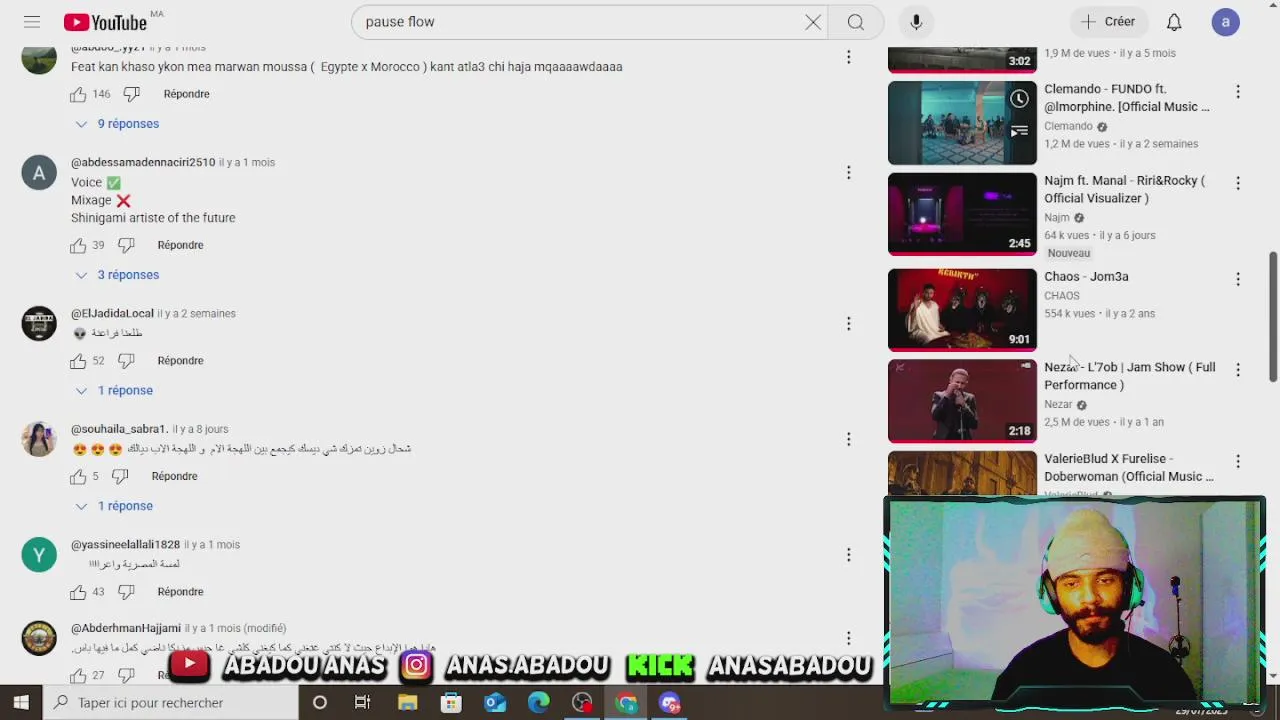Expand the 9 réponses thread

pyautogui.click(x=117, y=124)
